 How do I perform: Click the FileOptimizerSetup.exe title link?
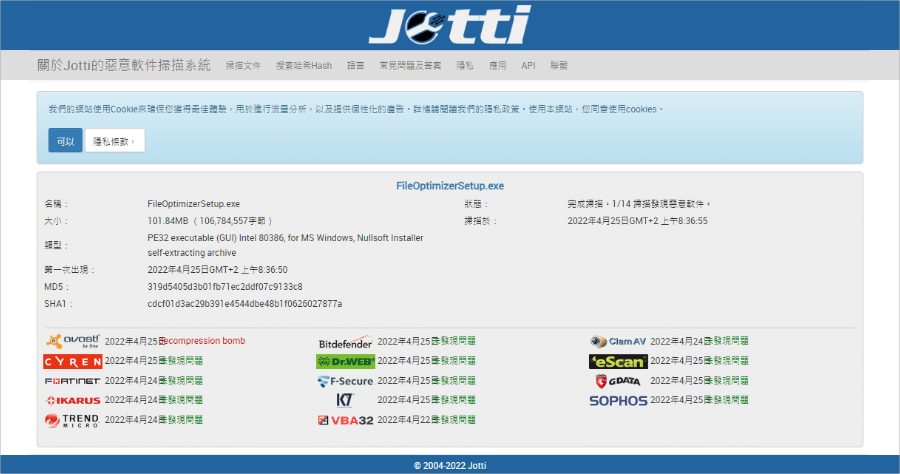450,186
